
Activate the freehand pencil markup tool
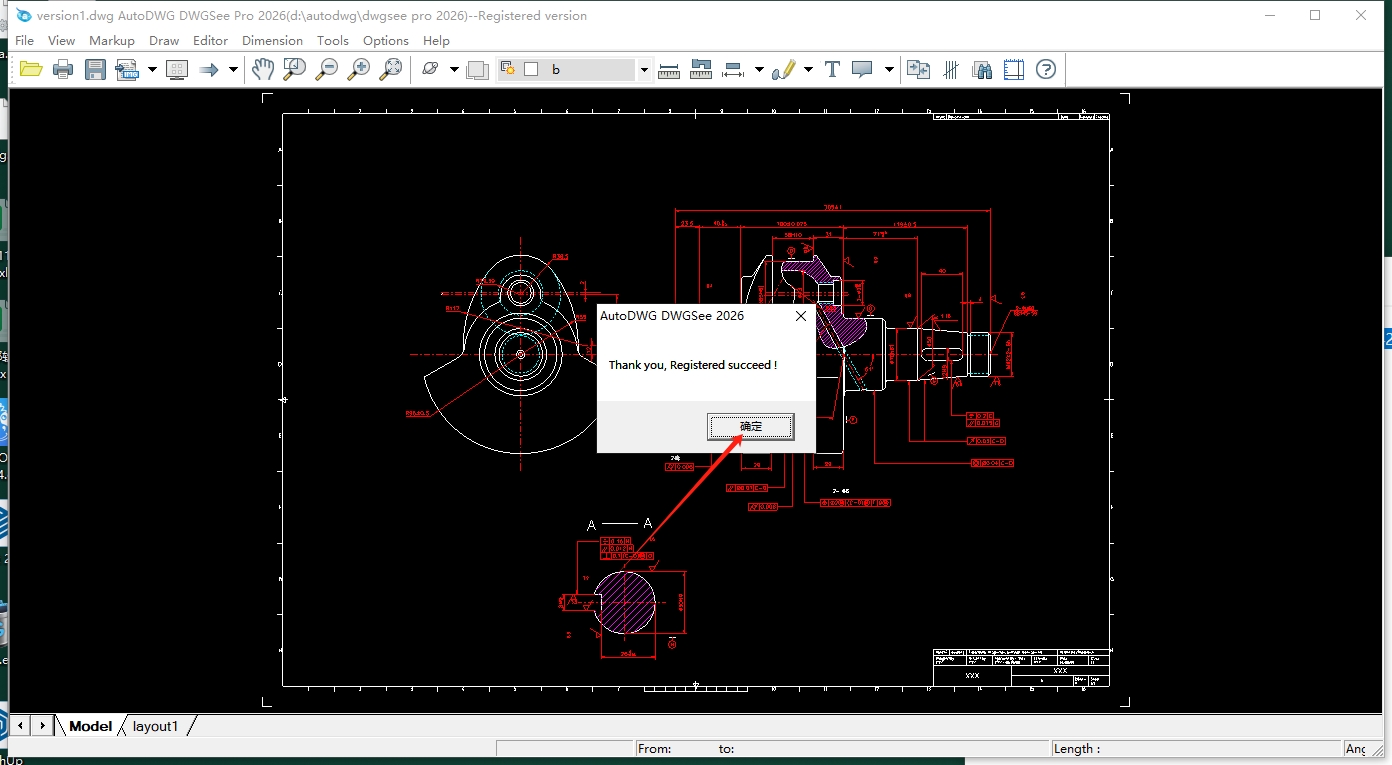785,69
